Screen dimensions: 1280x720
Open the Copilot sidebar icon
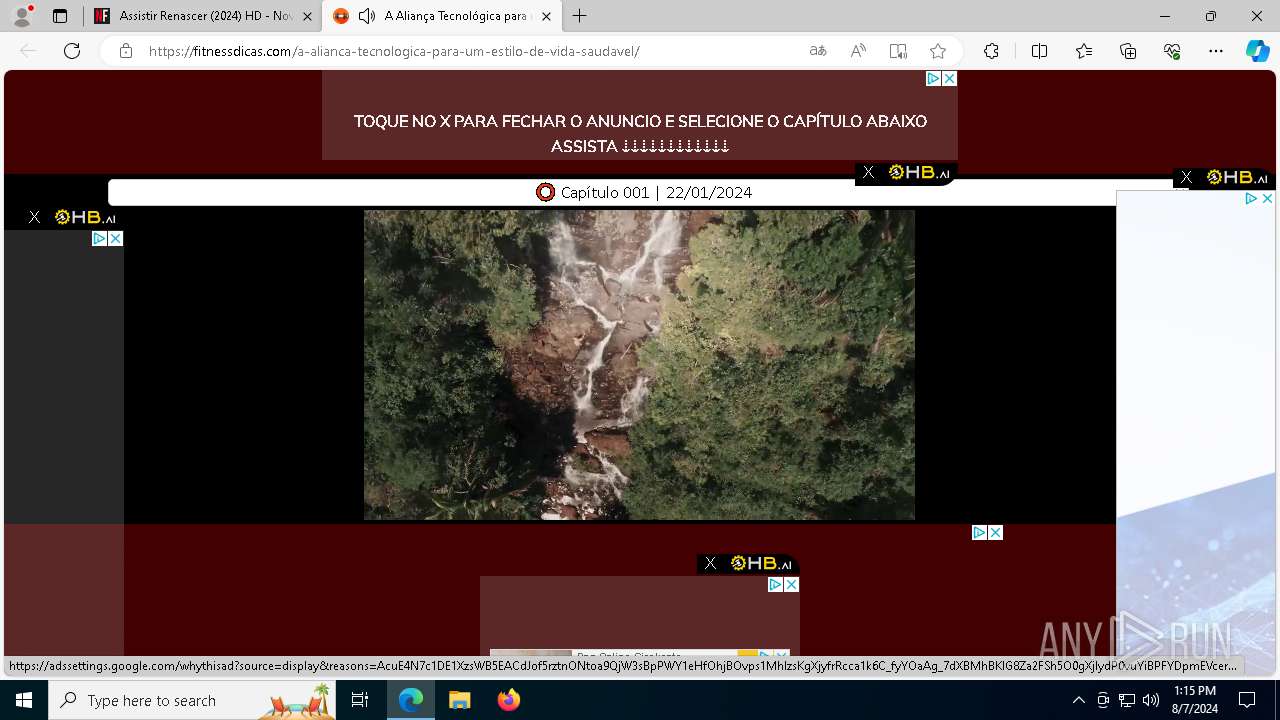click(x=1257, y=51)
